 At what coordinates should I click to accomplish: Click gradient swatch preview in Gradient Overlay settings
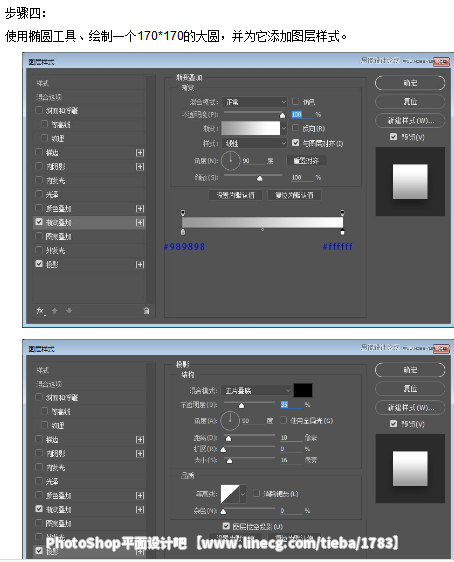(x=250, y=128)
